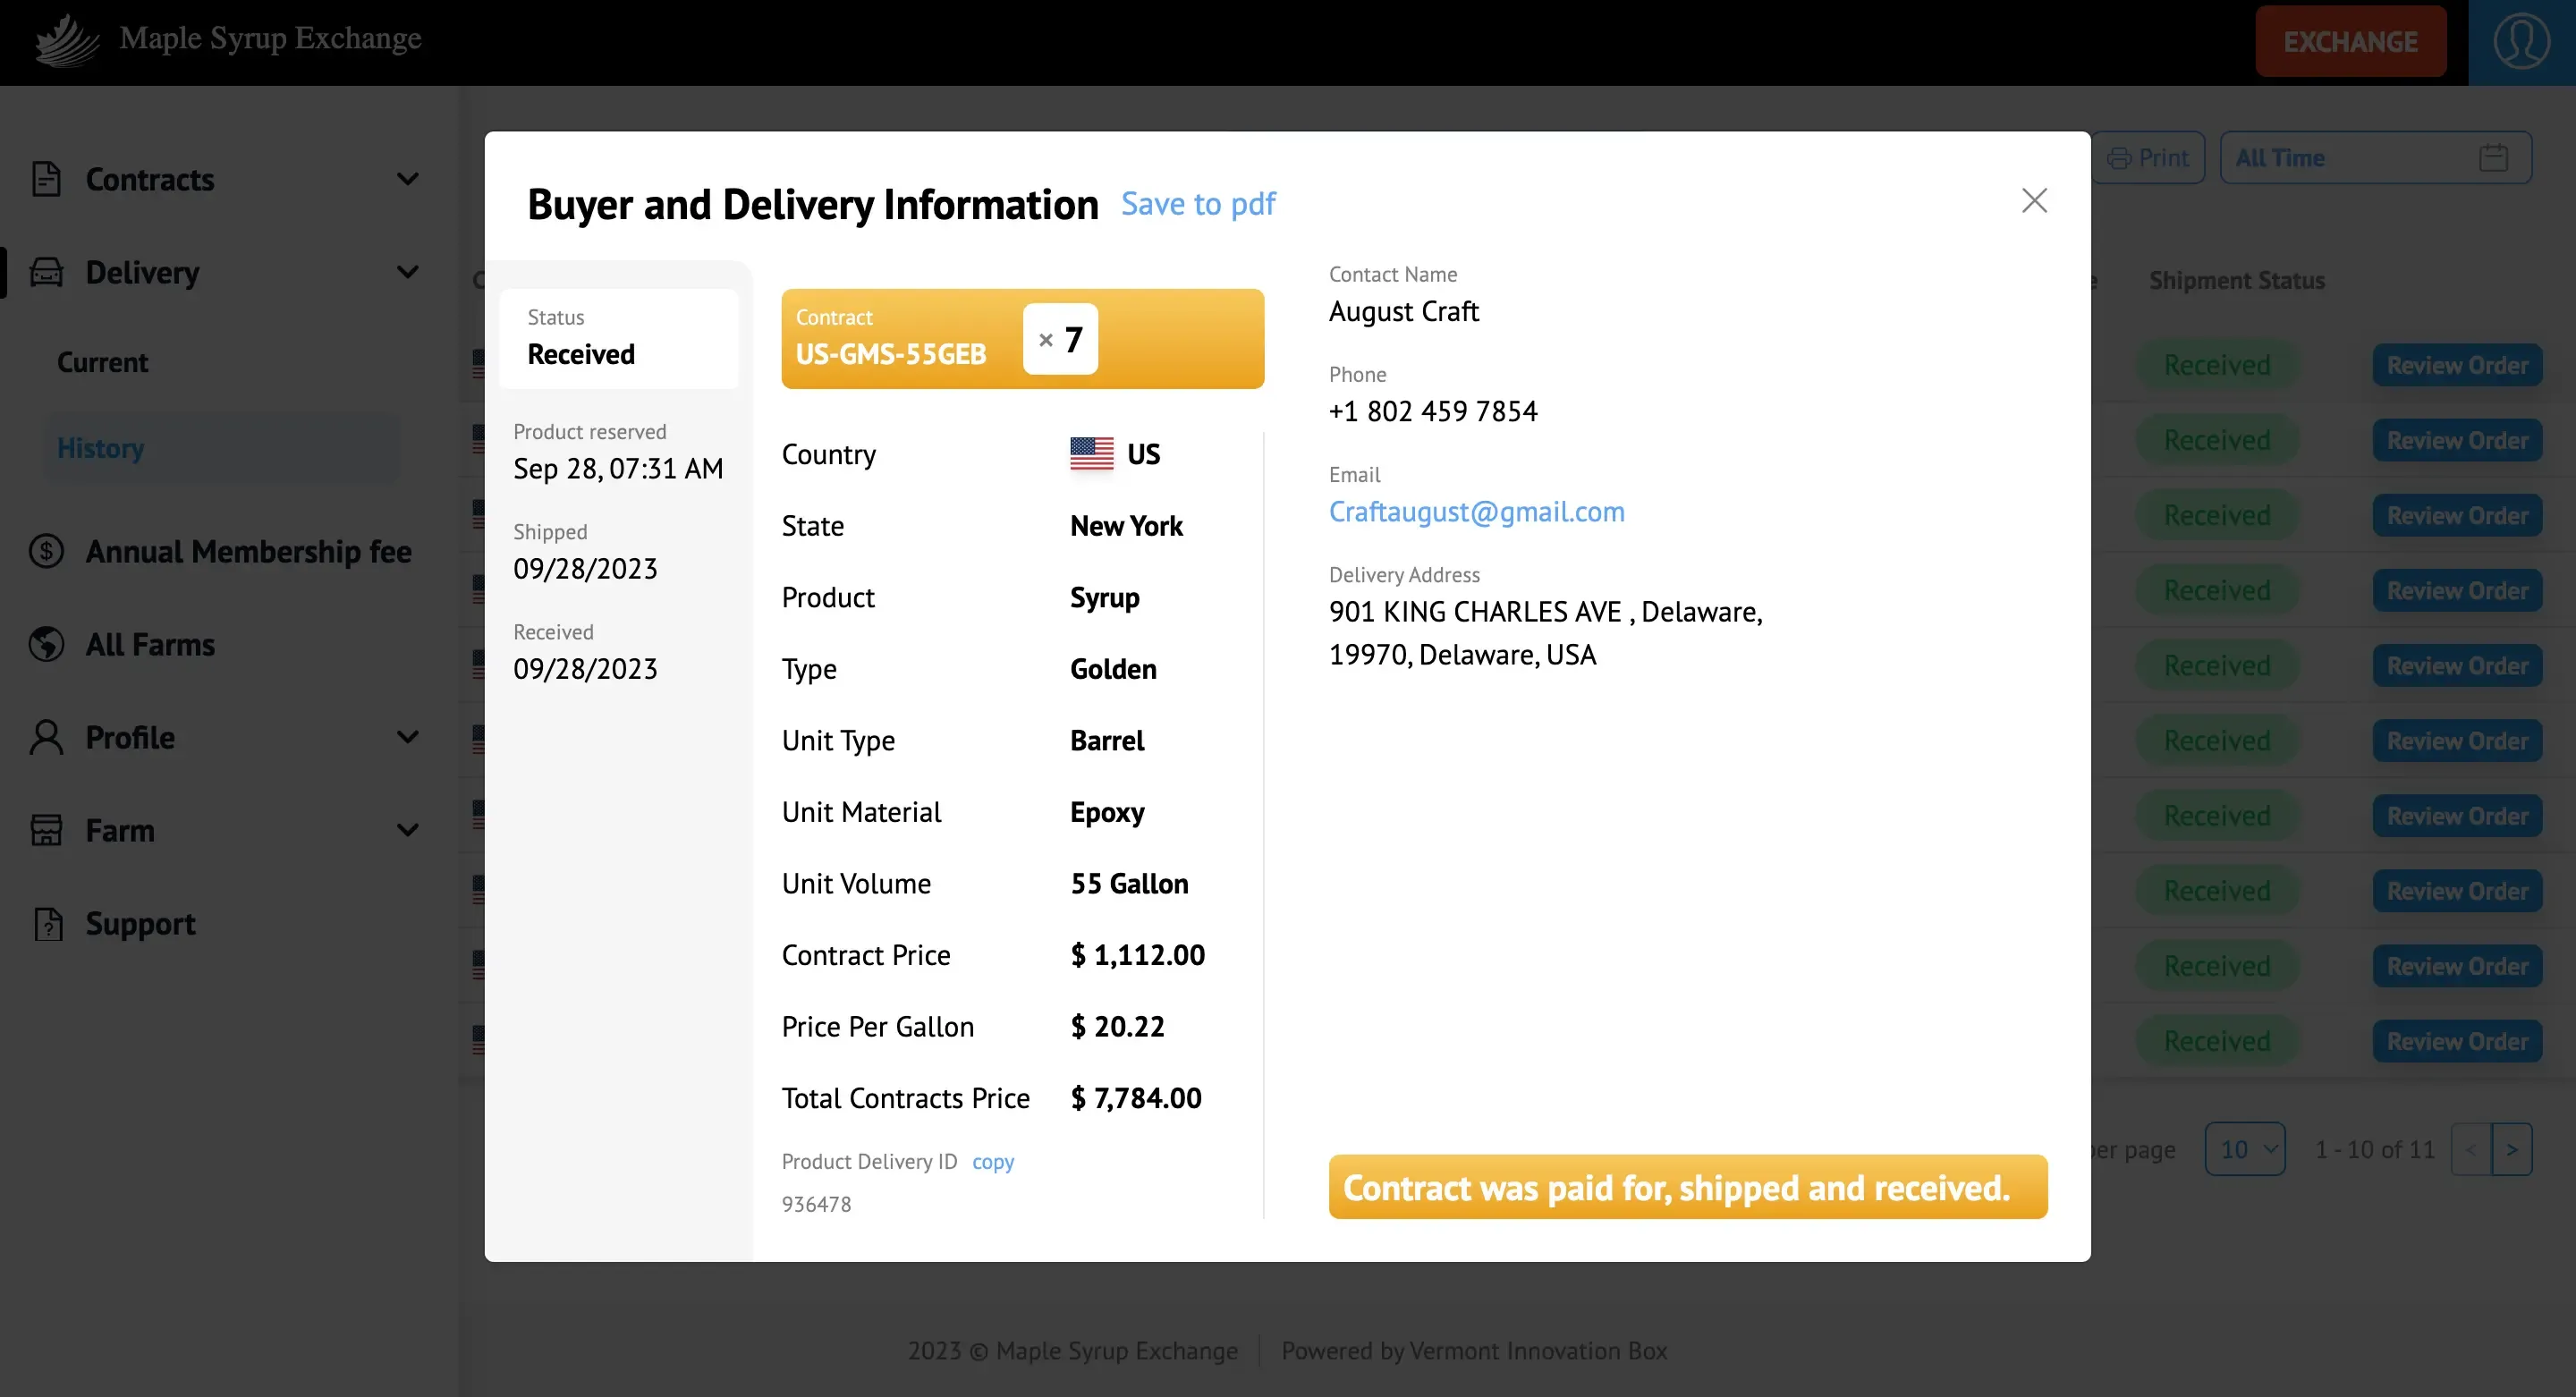Click the delivery address 901 KING CHARLES AVE

tap(1545, 633)
